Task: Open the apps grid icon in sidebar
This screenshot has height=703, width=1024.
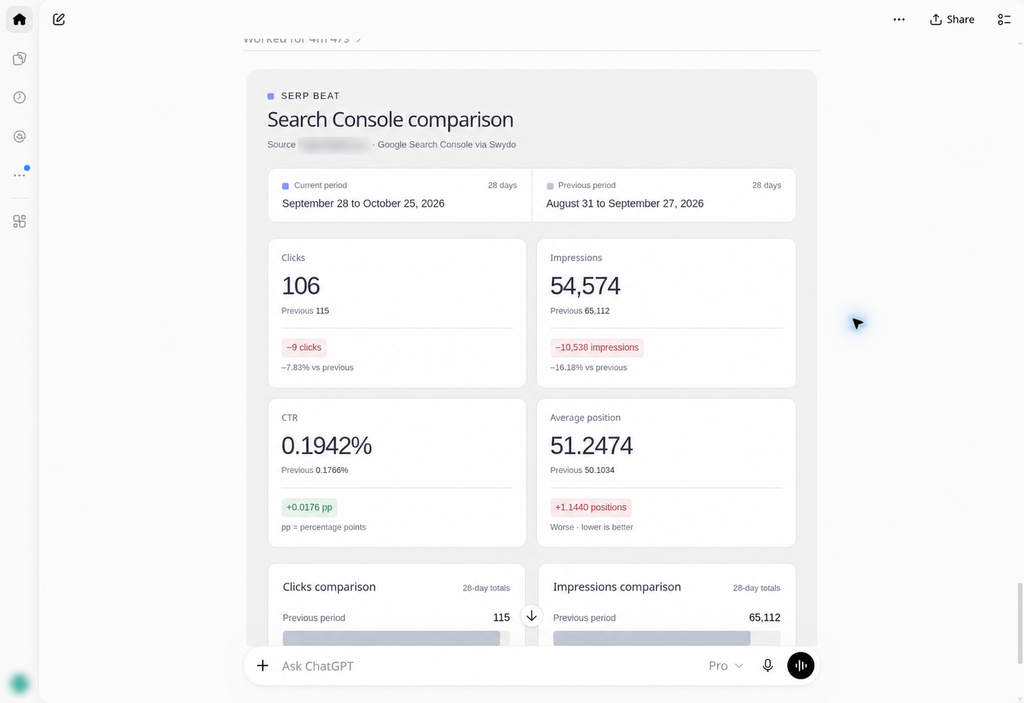Action: point(20,221)
